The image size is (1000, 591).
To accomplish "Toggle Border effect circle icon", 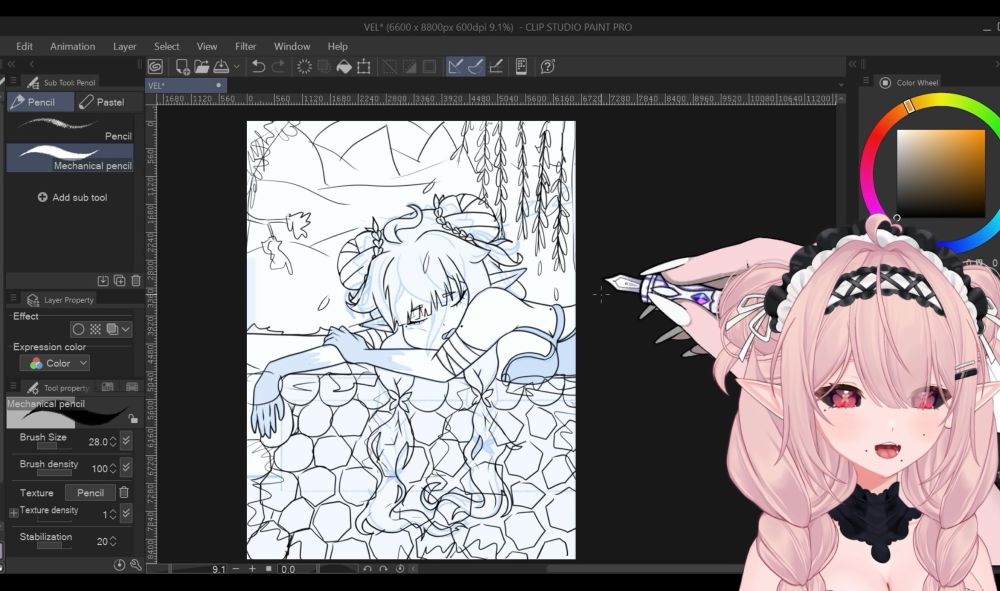I will 78,329.
